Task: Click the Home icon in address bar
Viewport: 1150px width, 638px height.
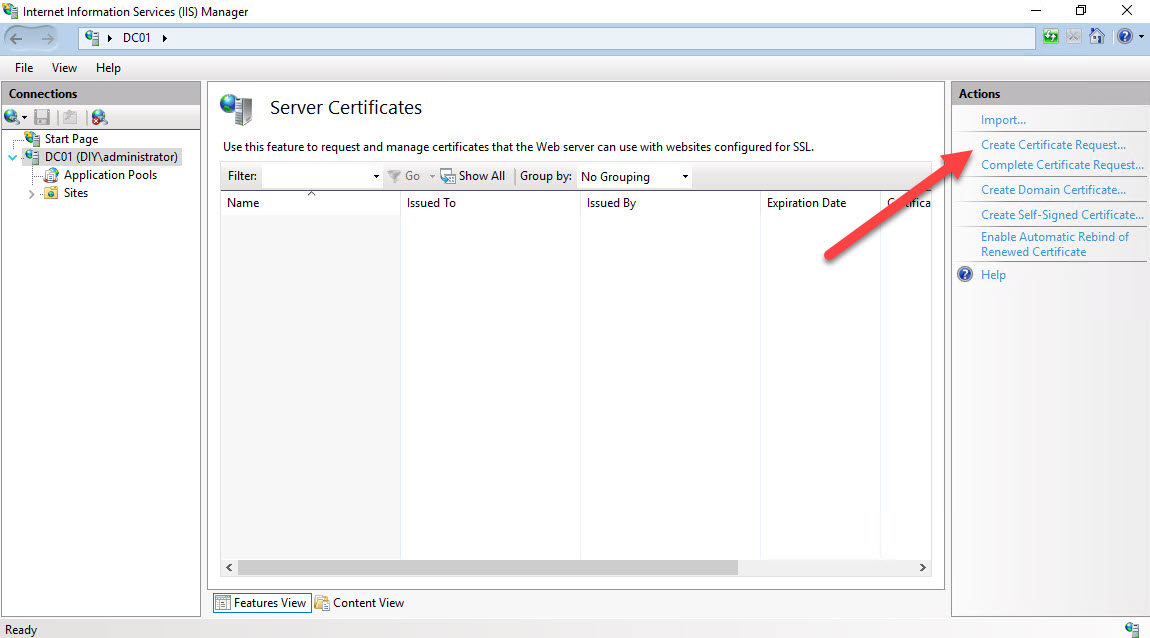Action: click(x=1097, y=37)
